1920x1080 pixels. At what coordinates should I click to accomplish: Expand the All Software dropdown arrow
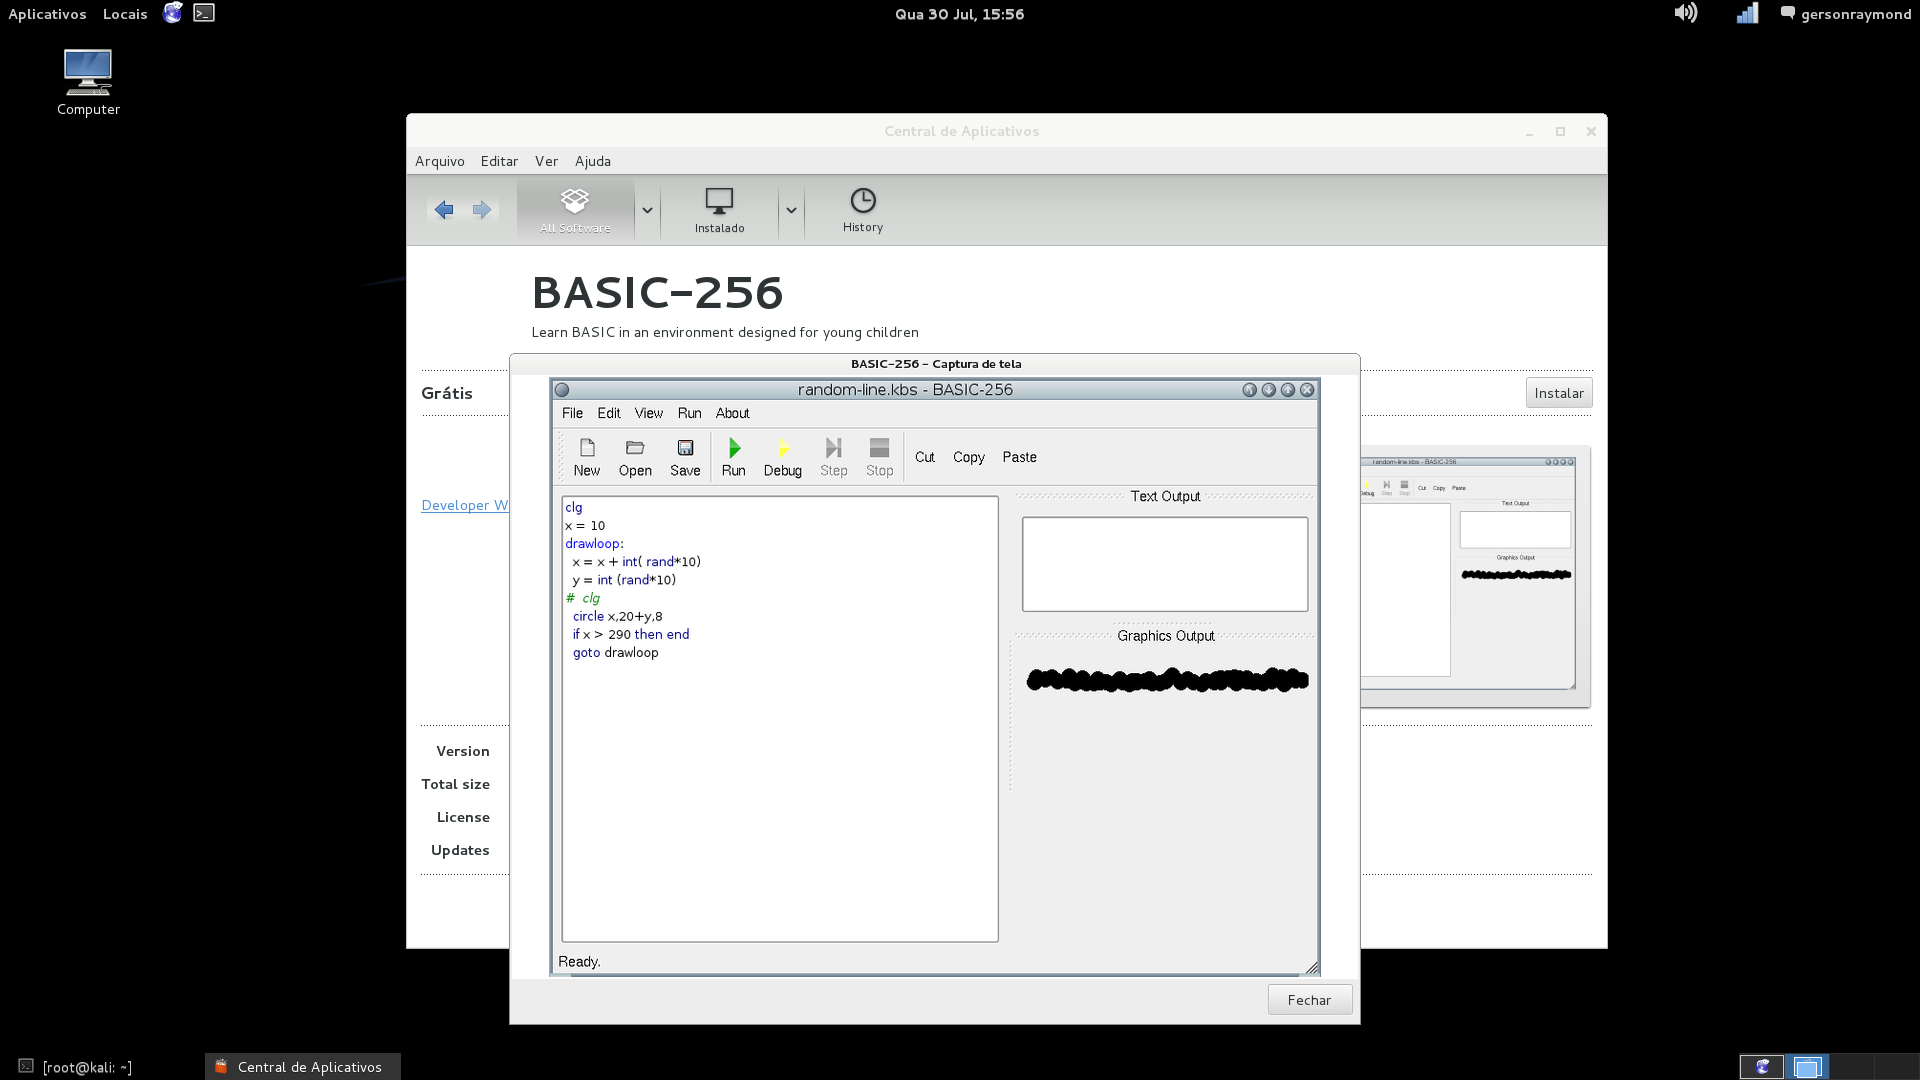click(x=647, y=211)
